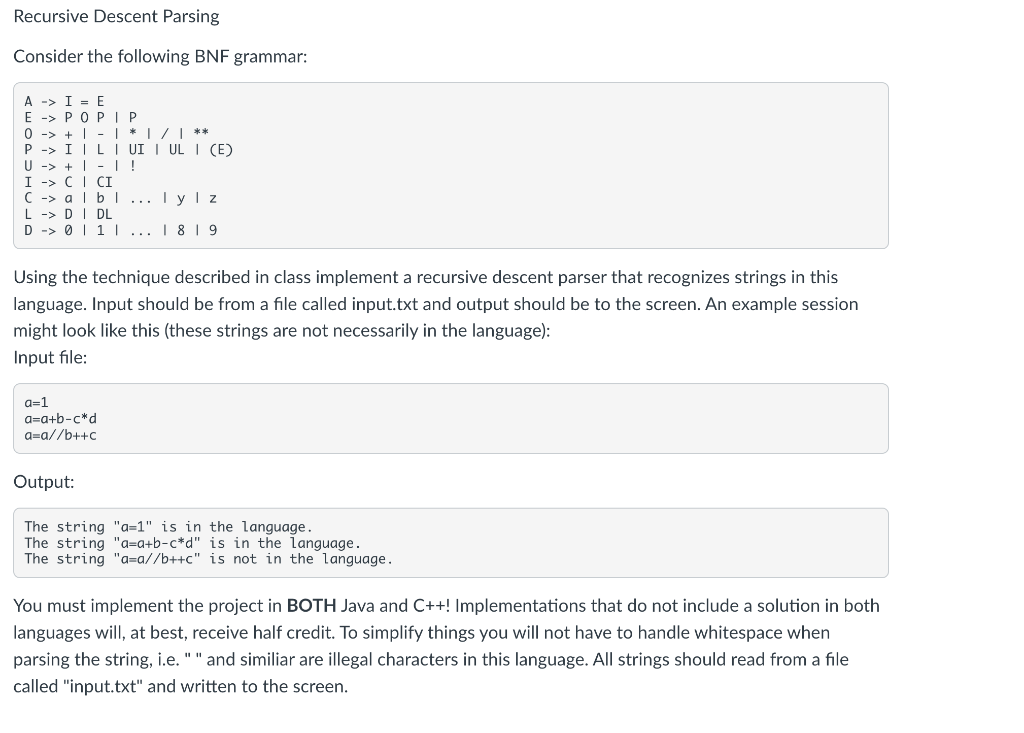Click the unary rule 'U -> + | - | !'
Image resolution: width=1024 pixels, height=733 pixels.
(80, 166)
